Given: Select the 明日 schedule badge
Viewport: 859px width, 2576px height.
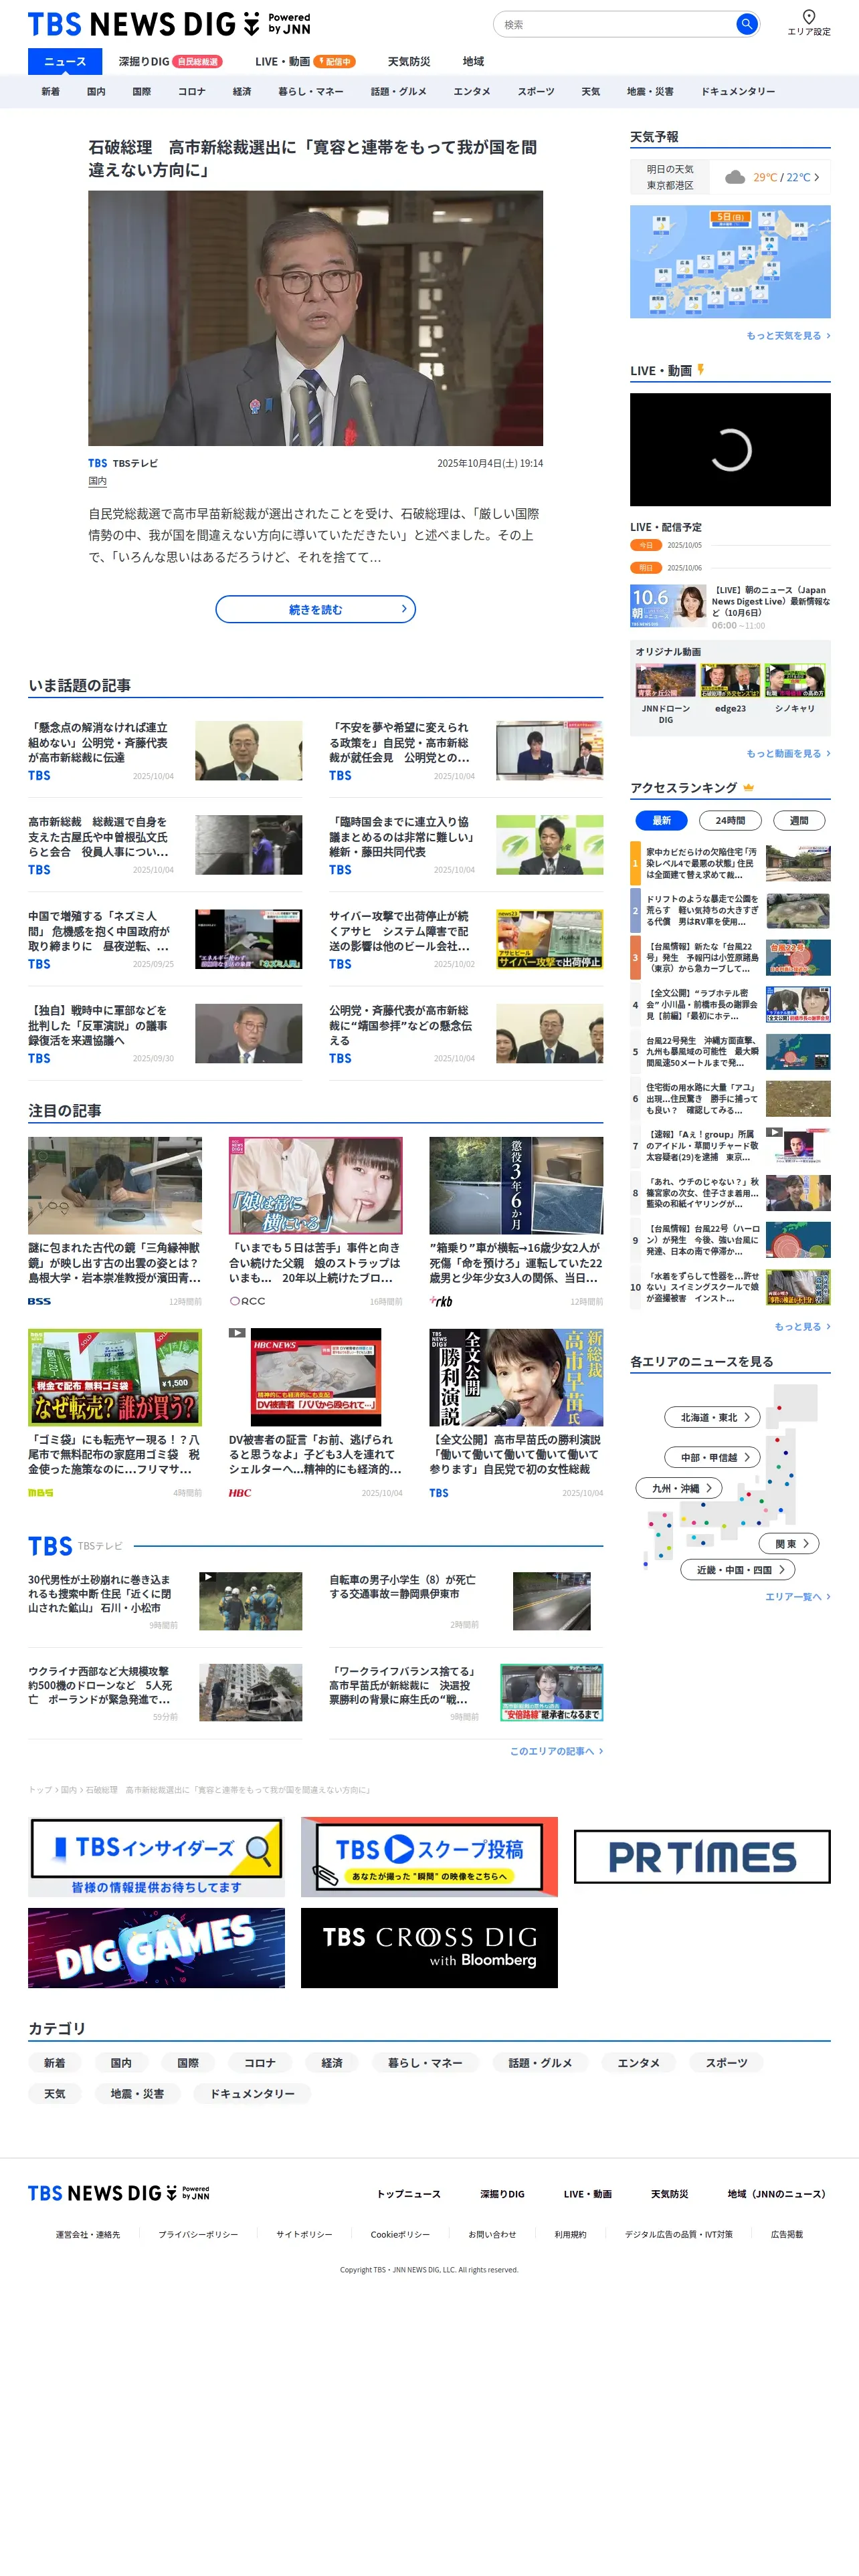Looking at the screenshot, I should 646,567.
